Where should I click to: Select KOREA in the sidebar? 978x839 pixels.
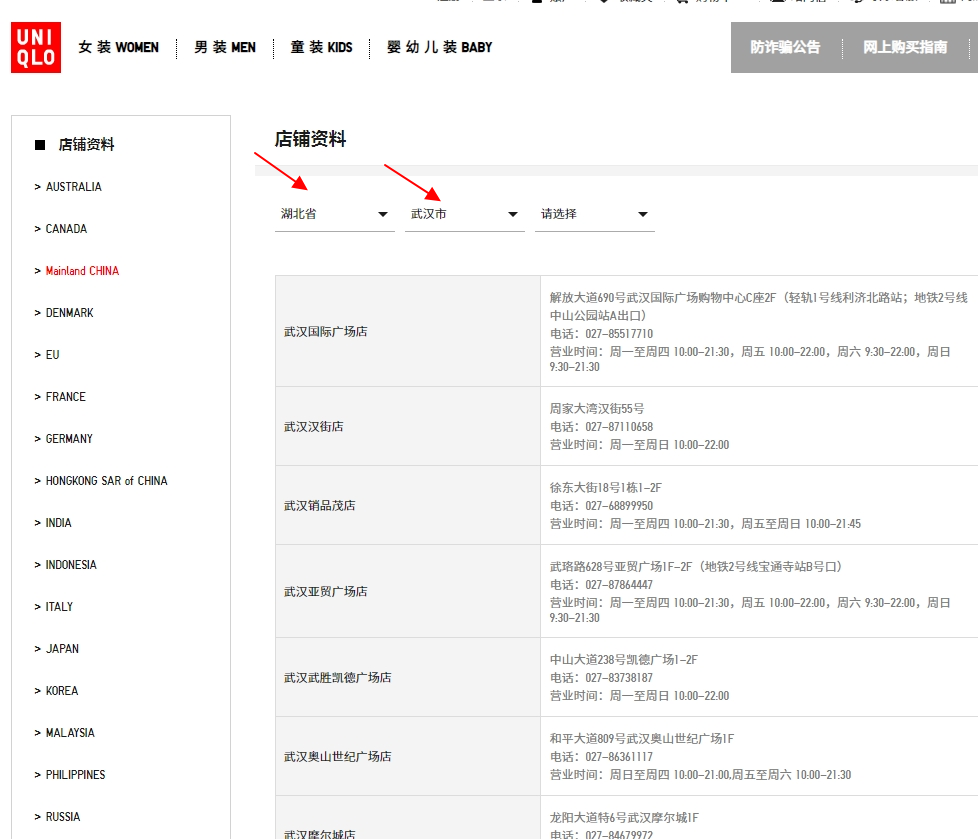tap(62, 691)
